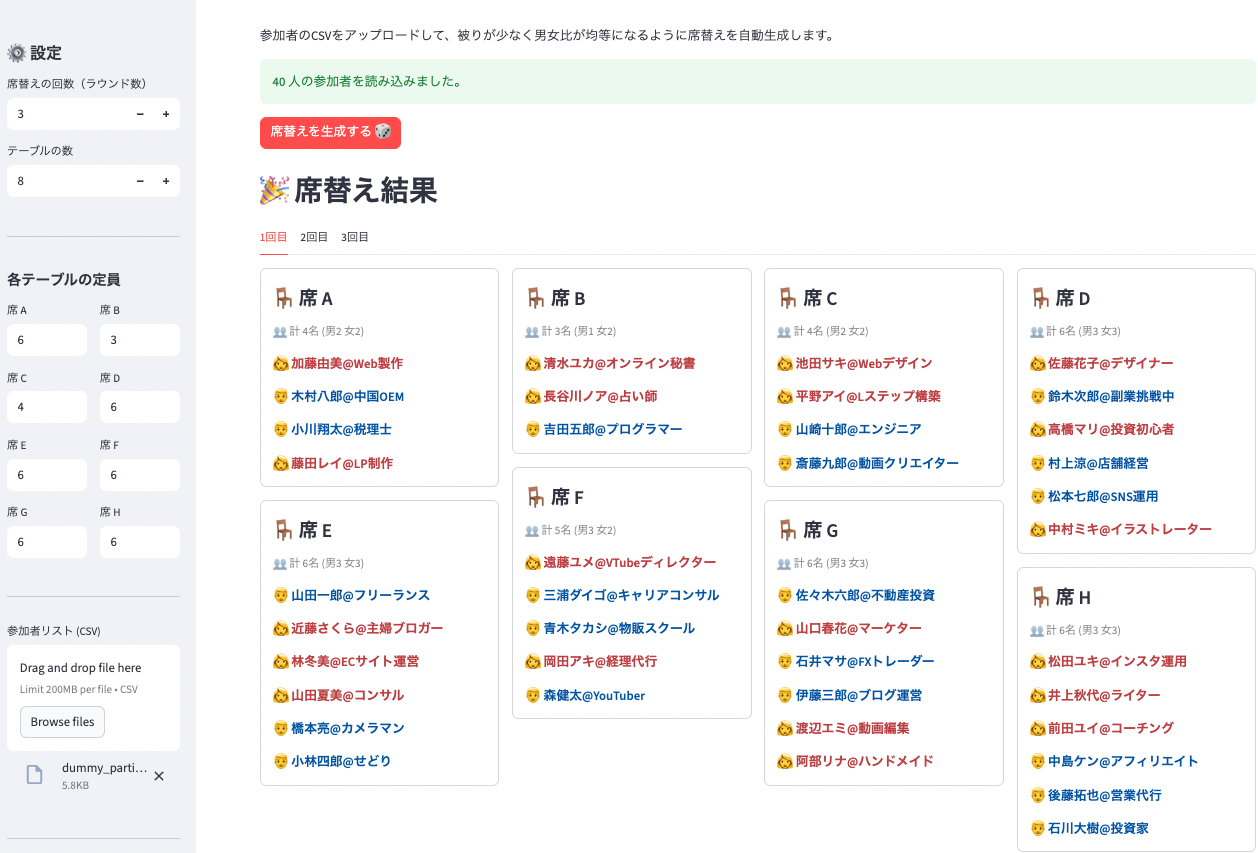Image resolution: width=1258 pixels, height=853 pixels.
Task: Click the face icon beside 清水ユカ@オンライン秘書
Action: click(x=533, y=364)
